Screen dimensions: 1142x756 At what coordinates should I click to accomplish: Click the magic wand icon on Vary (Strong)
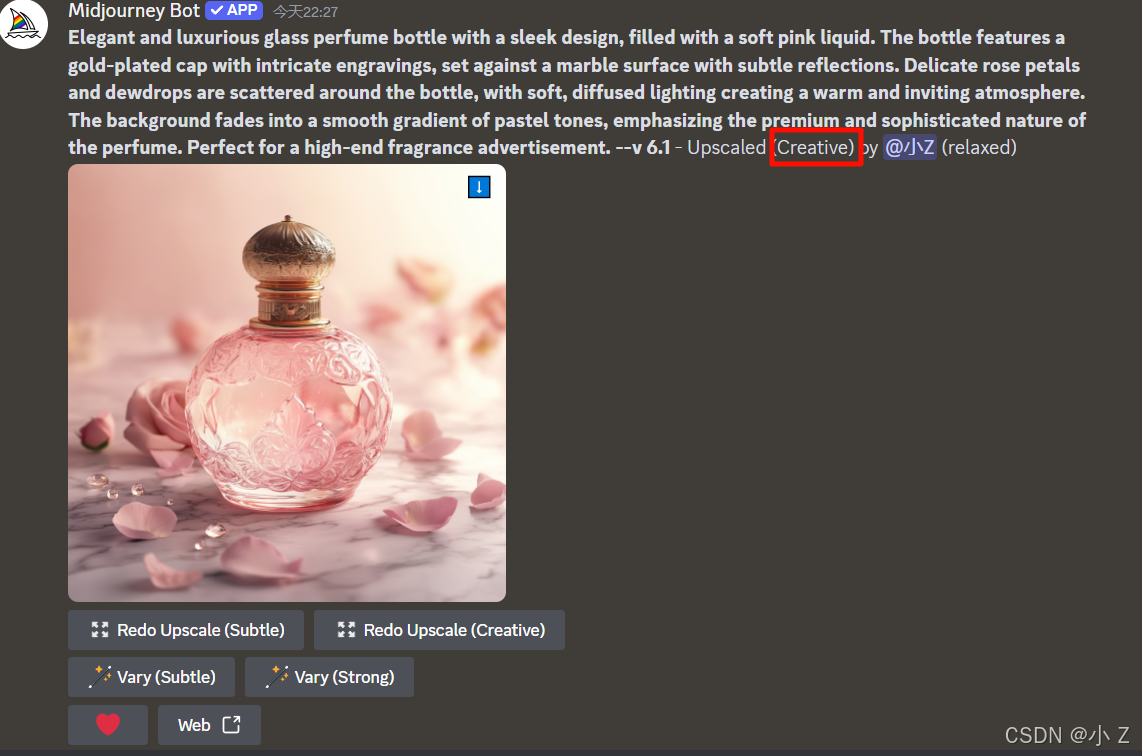[x=277, y=677]
